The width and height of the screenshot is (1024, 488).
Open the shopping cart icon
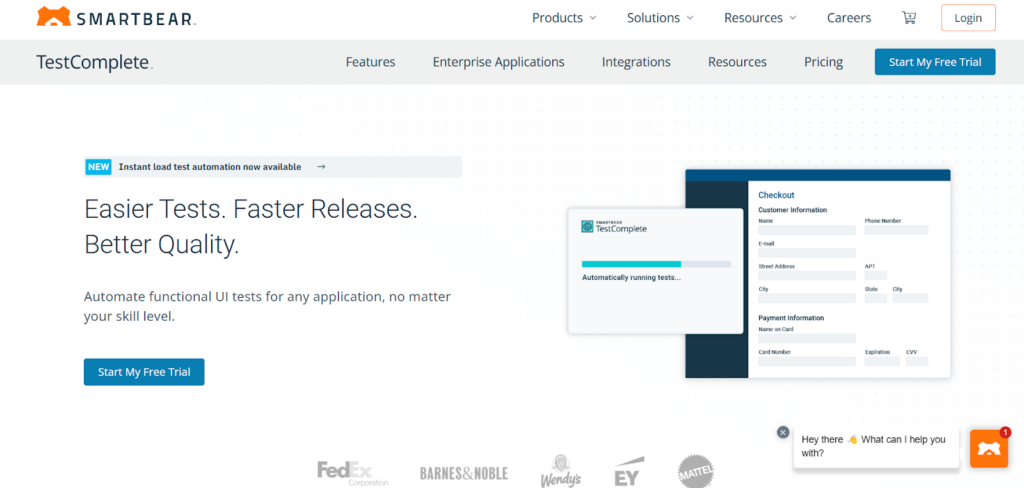(908, 18)
